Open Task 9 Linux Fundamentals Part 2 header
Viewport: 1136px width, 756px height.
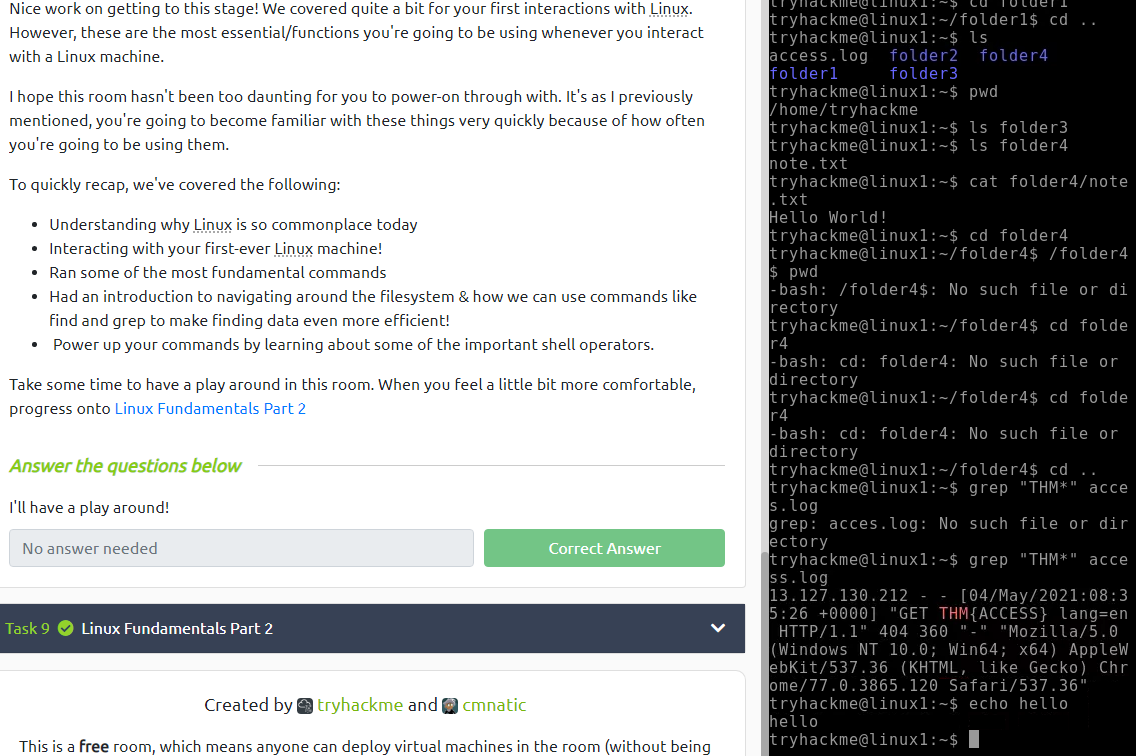[x=372, y=628]
